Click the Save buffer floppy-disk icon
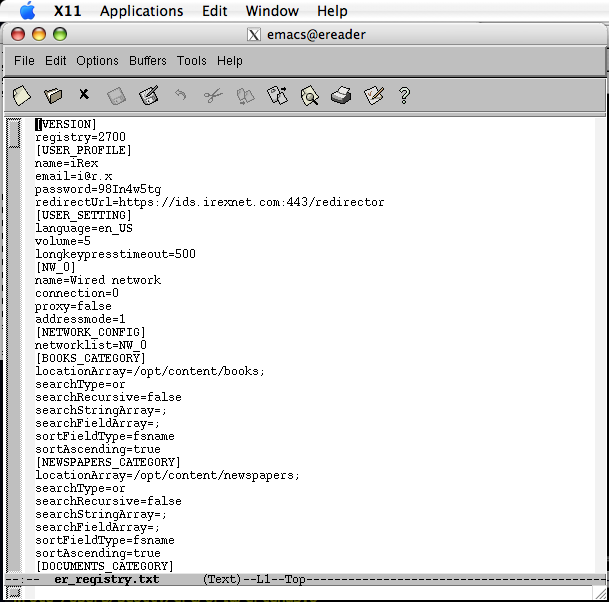The width and height of the screenshot is (609, 602). coord(116,96)
